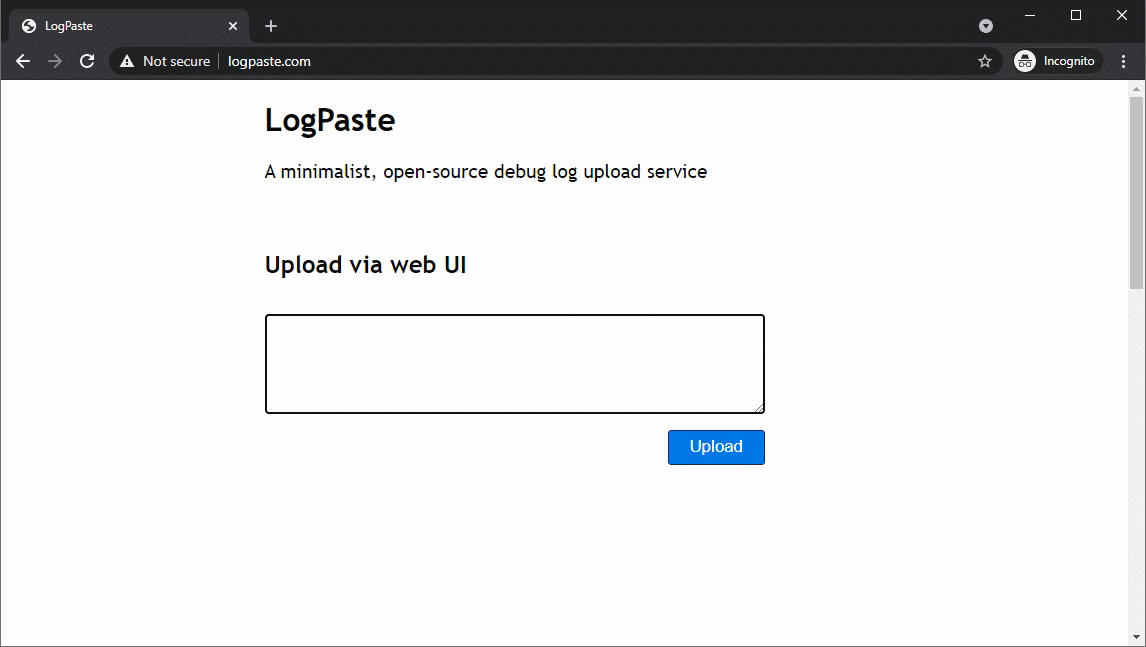The width and height of the screenshot is (1146, 647).
Task: Click the scrollbar down arrow
Action: click(1136, 638)
